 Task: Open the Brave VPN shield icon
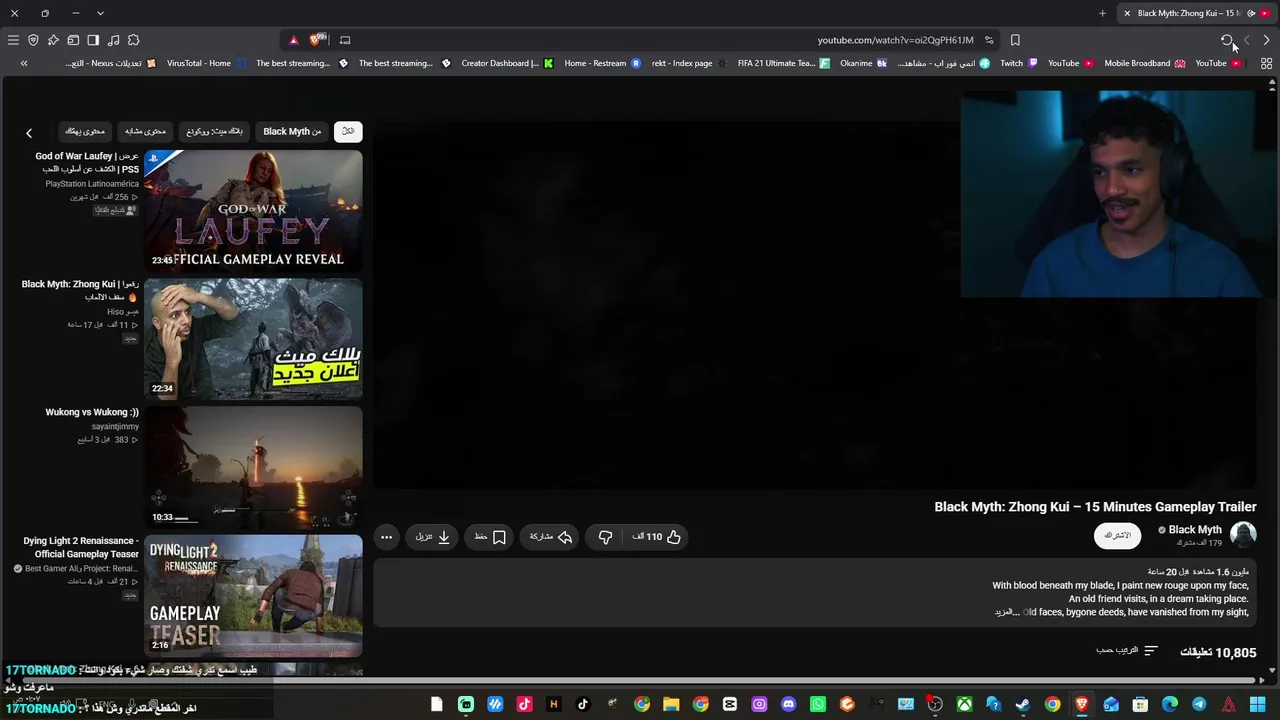[x=33, y=40]
